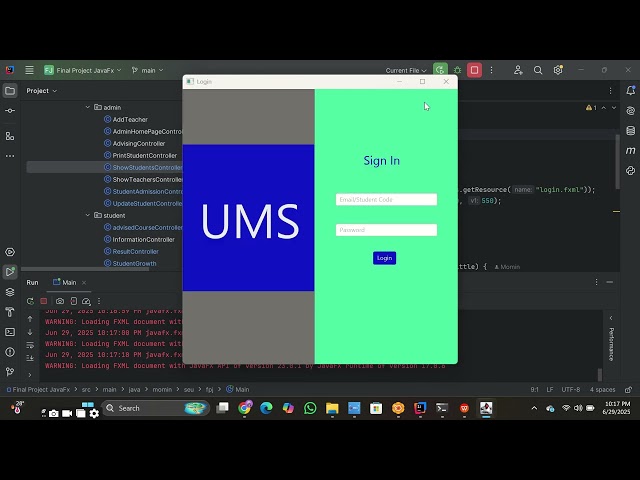The image size is (640, 480).
Task: Click the Run panel title tab
Action: click(x=32, y=282)
